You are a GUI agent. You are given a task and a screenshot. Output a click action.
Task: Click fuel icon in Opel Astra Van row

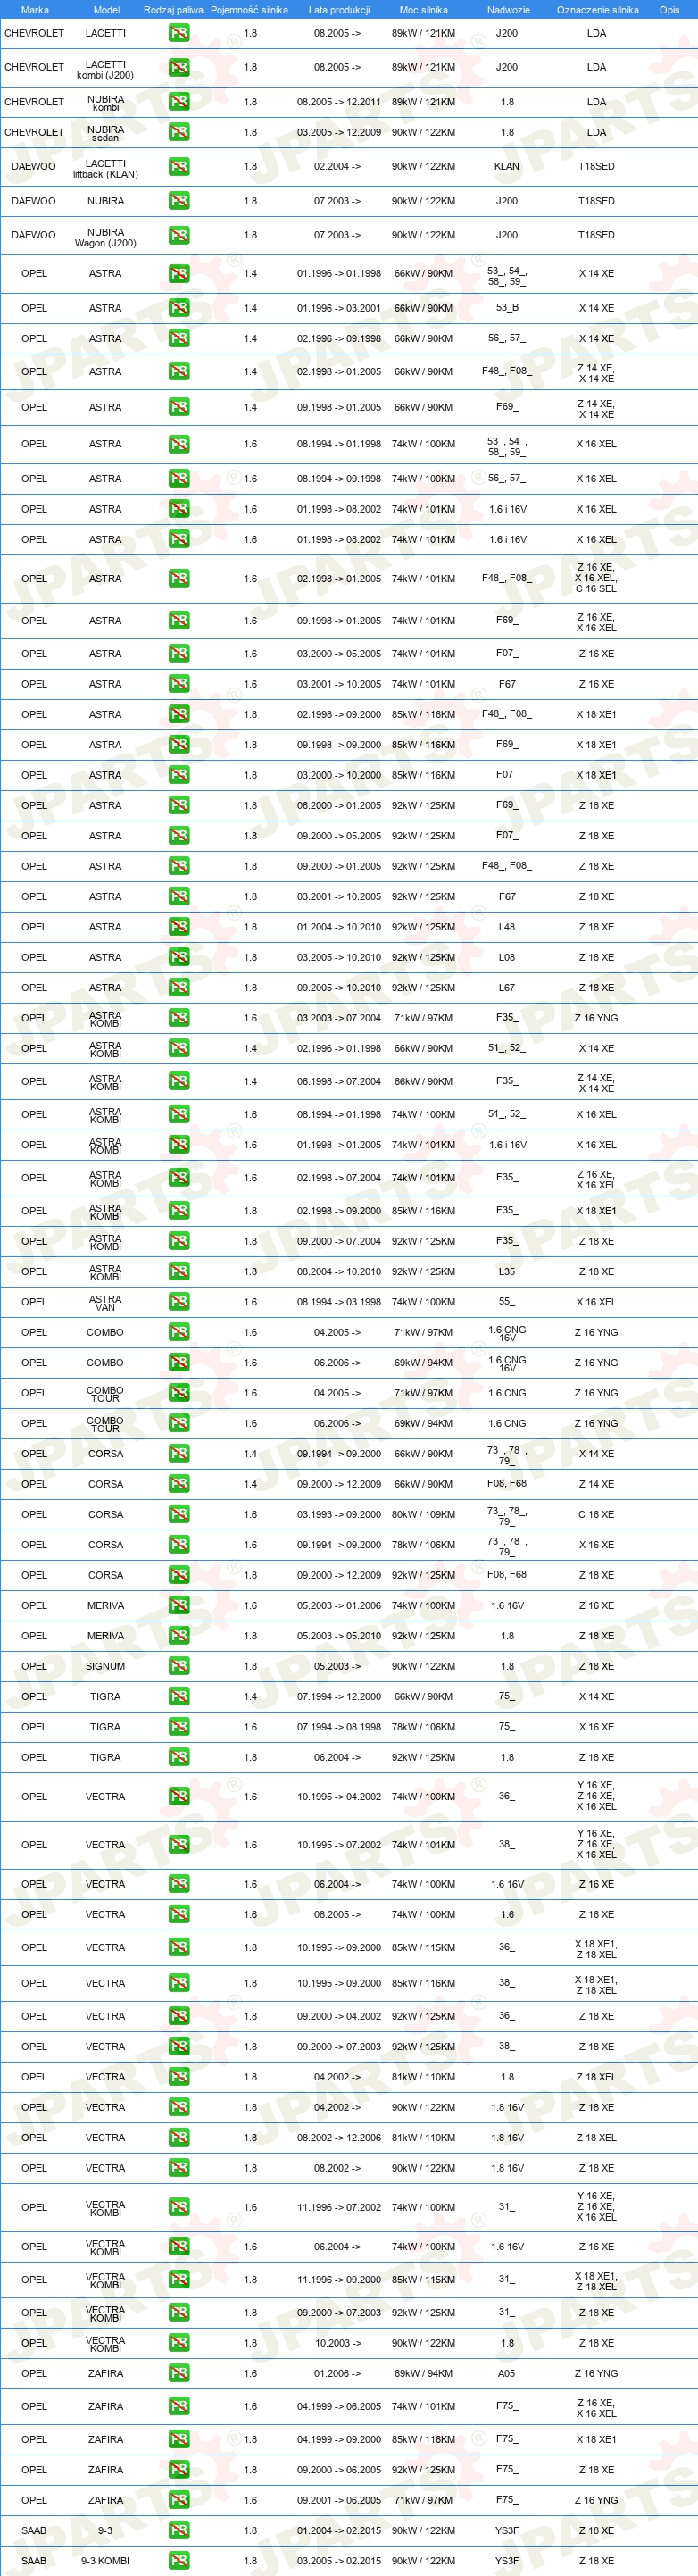[x=179, y=1302]
